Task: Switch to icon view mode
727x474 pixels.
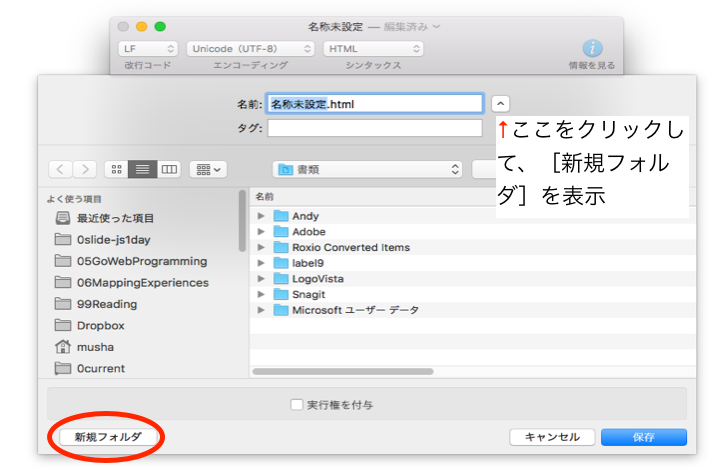Action: tap(117, 169)
